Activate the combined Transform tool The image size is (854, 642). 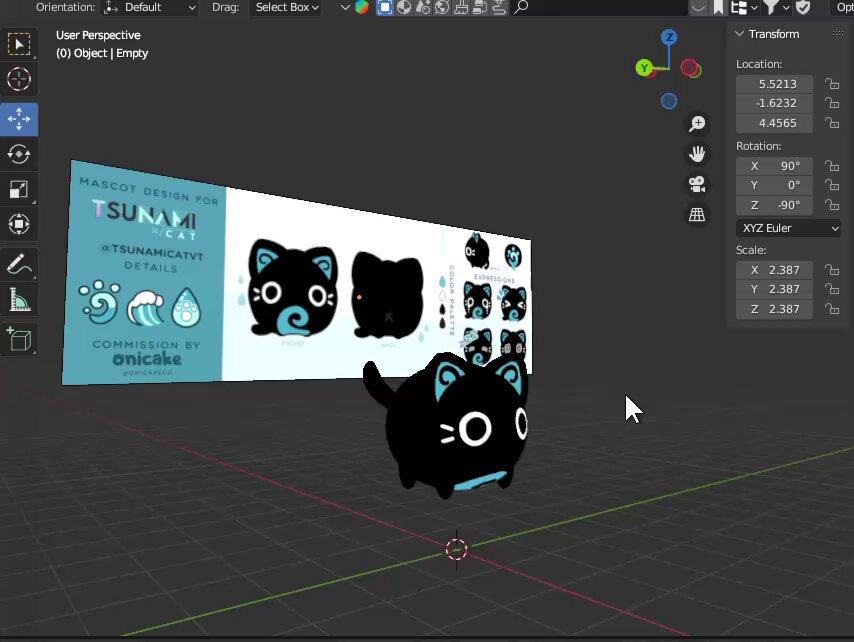[19, 224]
